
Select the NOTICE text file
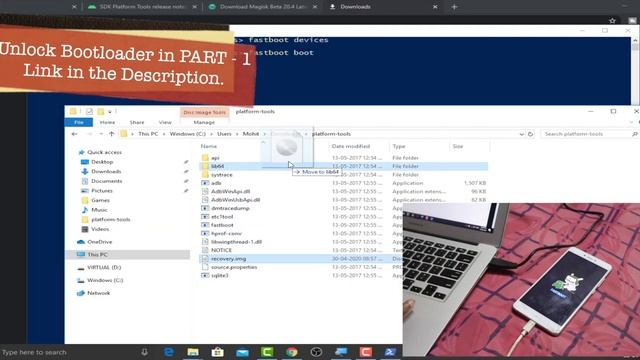[x=221, y=250]
